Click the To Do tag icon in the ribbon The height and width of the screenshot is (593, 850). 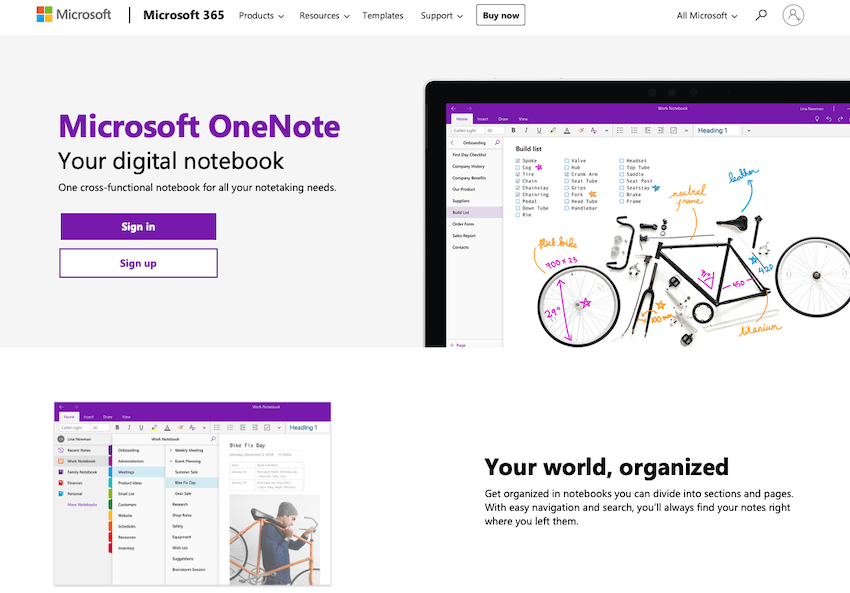point(673,131)
